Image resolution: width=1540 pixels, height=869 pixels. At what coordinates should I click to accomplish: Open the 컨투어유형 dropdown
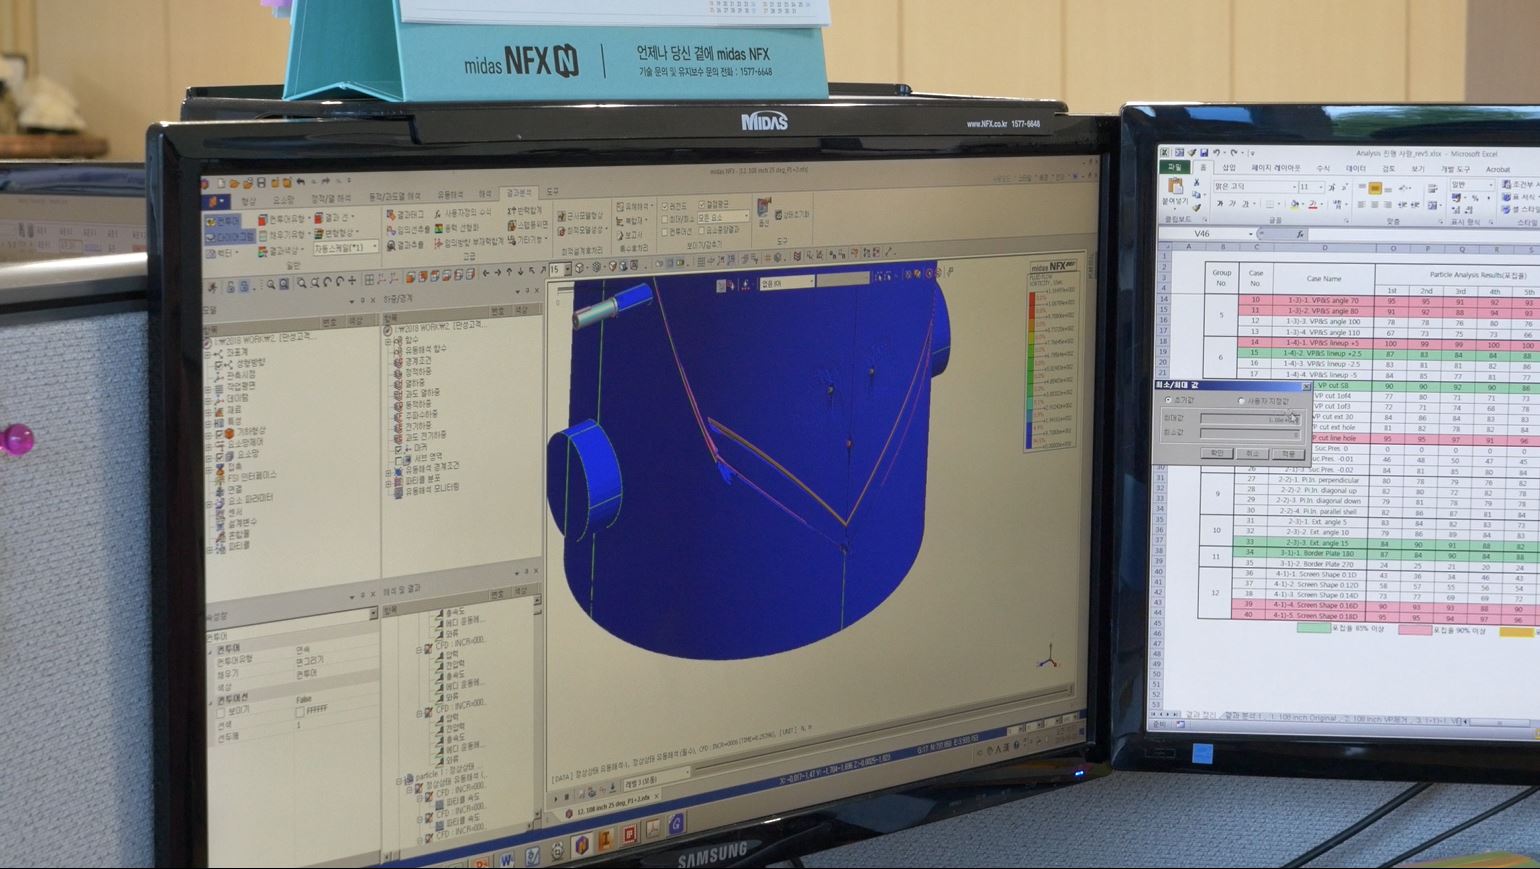pyautogui.click(x=285, y=219)
